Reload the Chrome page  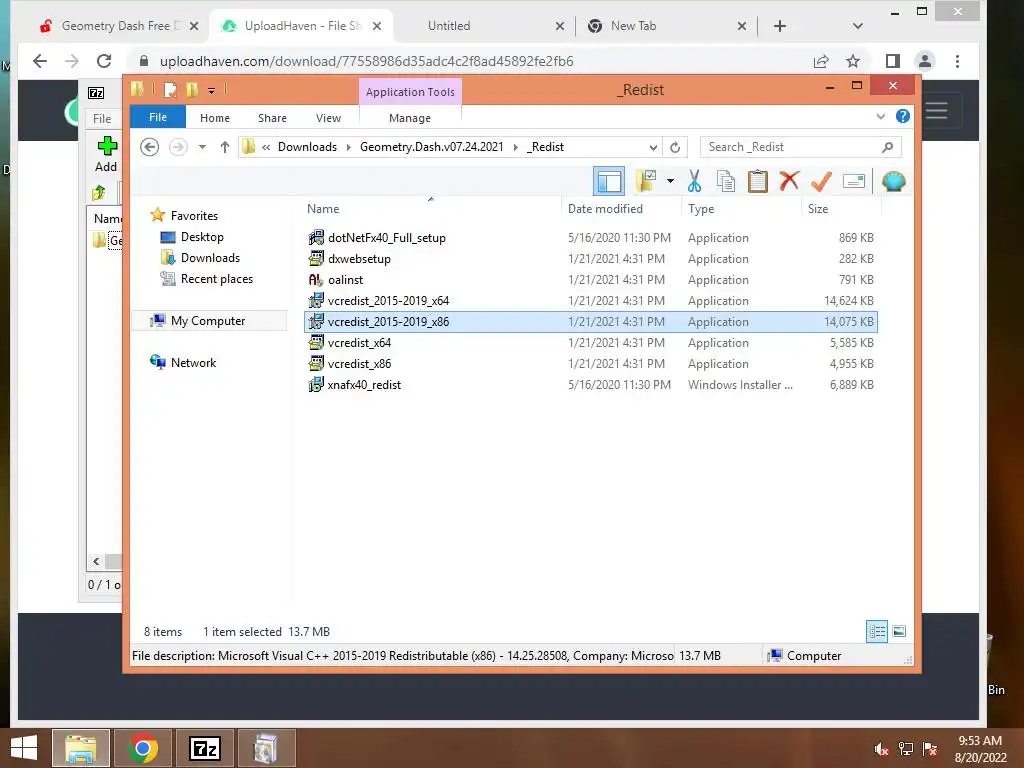click(104, 61)
